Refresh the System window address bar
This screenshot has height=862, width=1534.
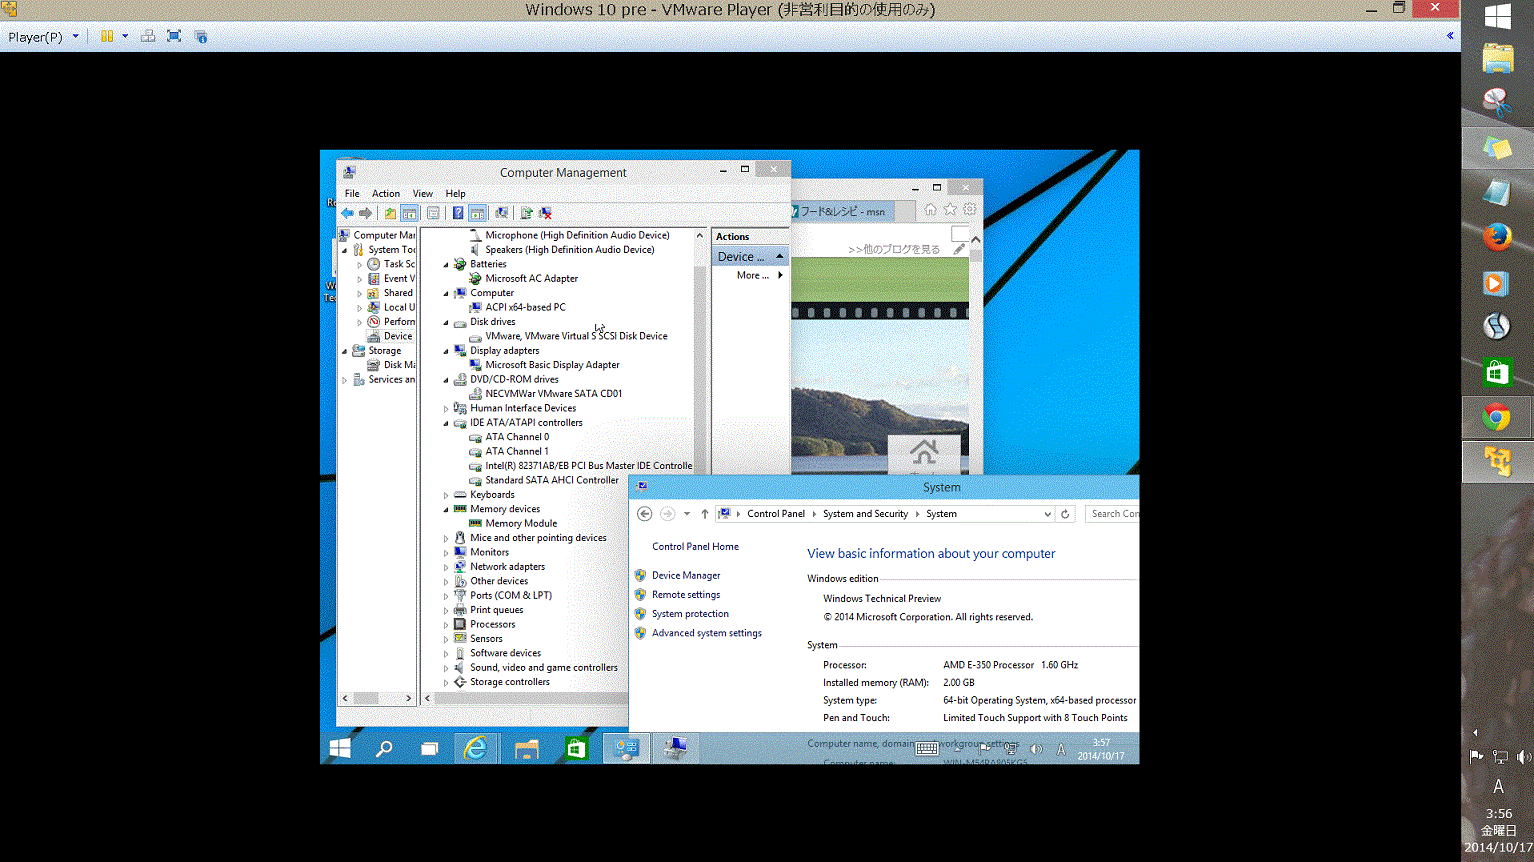coord(1065,514)
